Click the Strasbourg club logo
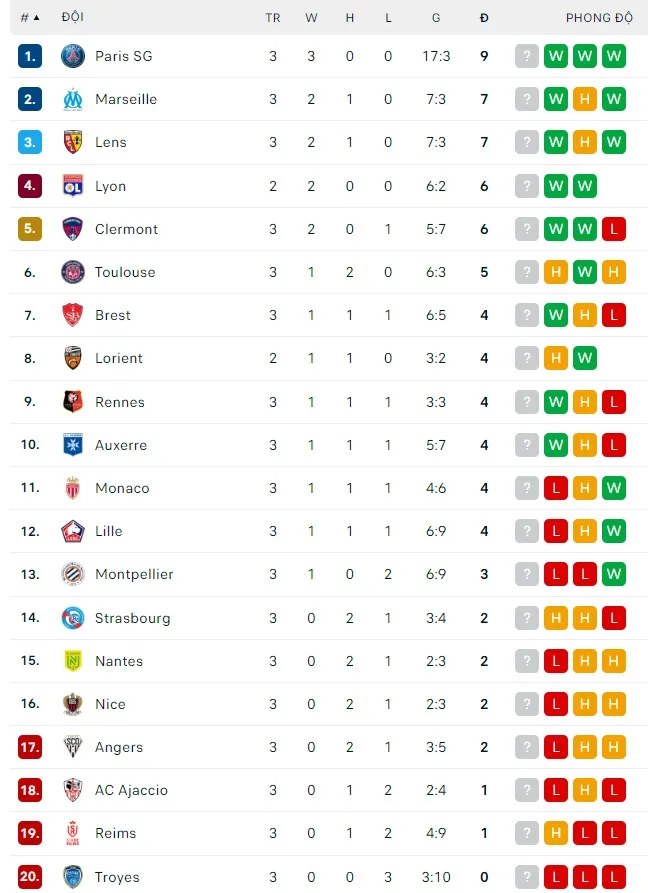The image size is (648, 893). (x=73, y=618)
